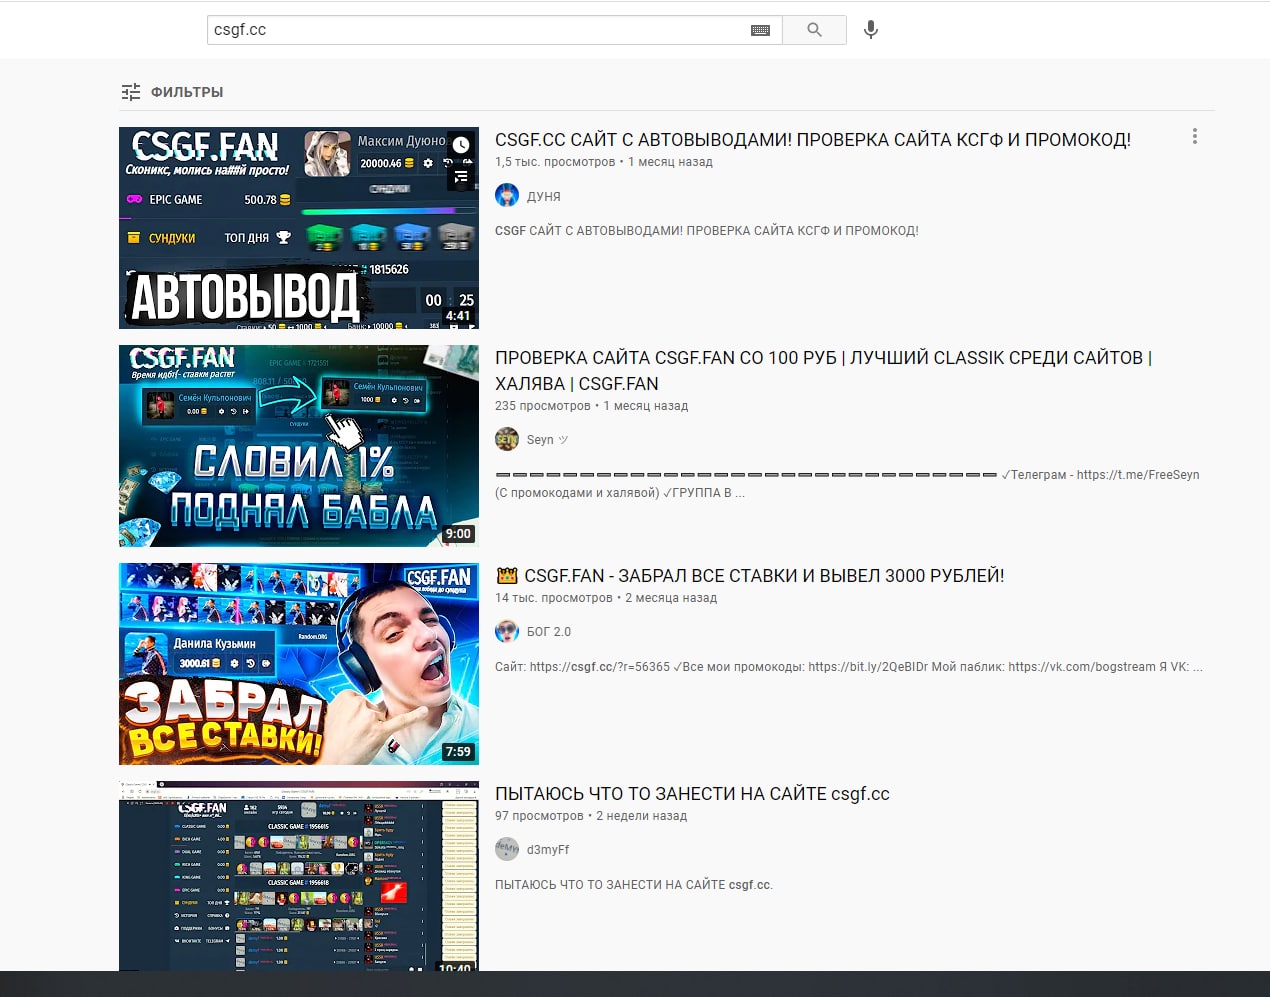1270x997 pixels.
Task: Open the ФИЛЬТРЫ filters menu
Action: click(x=172, y=92)
